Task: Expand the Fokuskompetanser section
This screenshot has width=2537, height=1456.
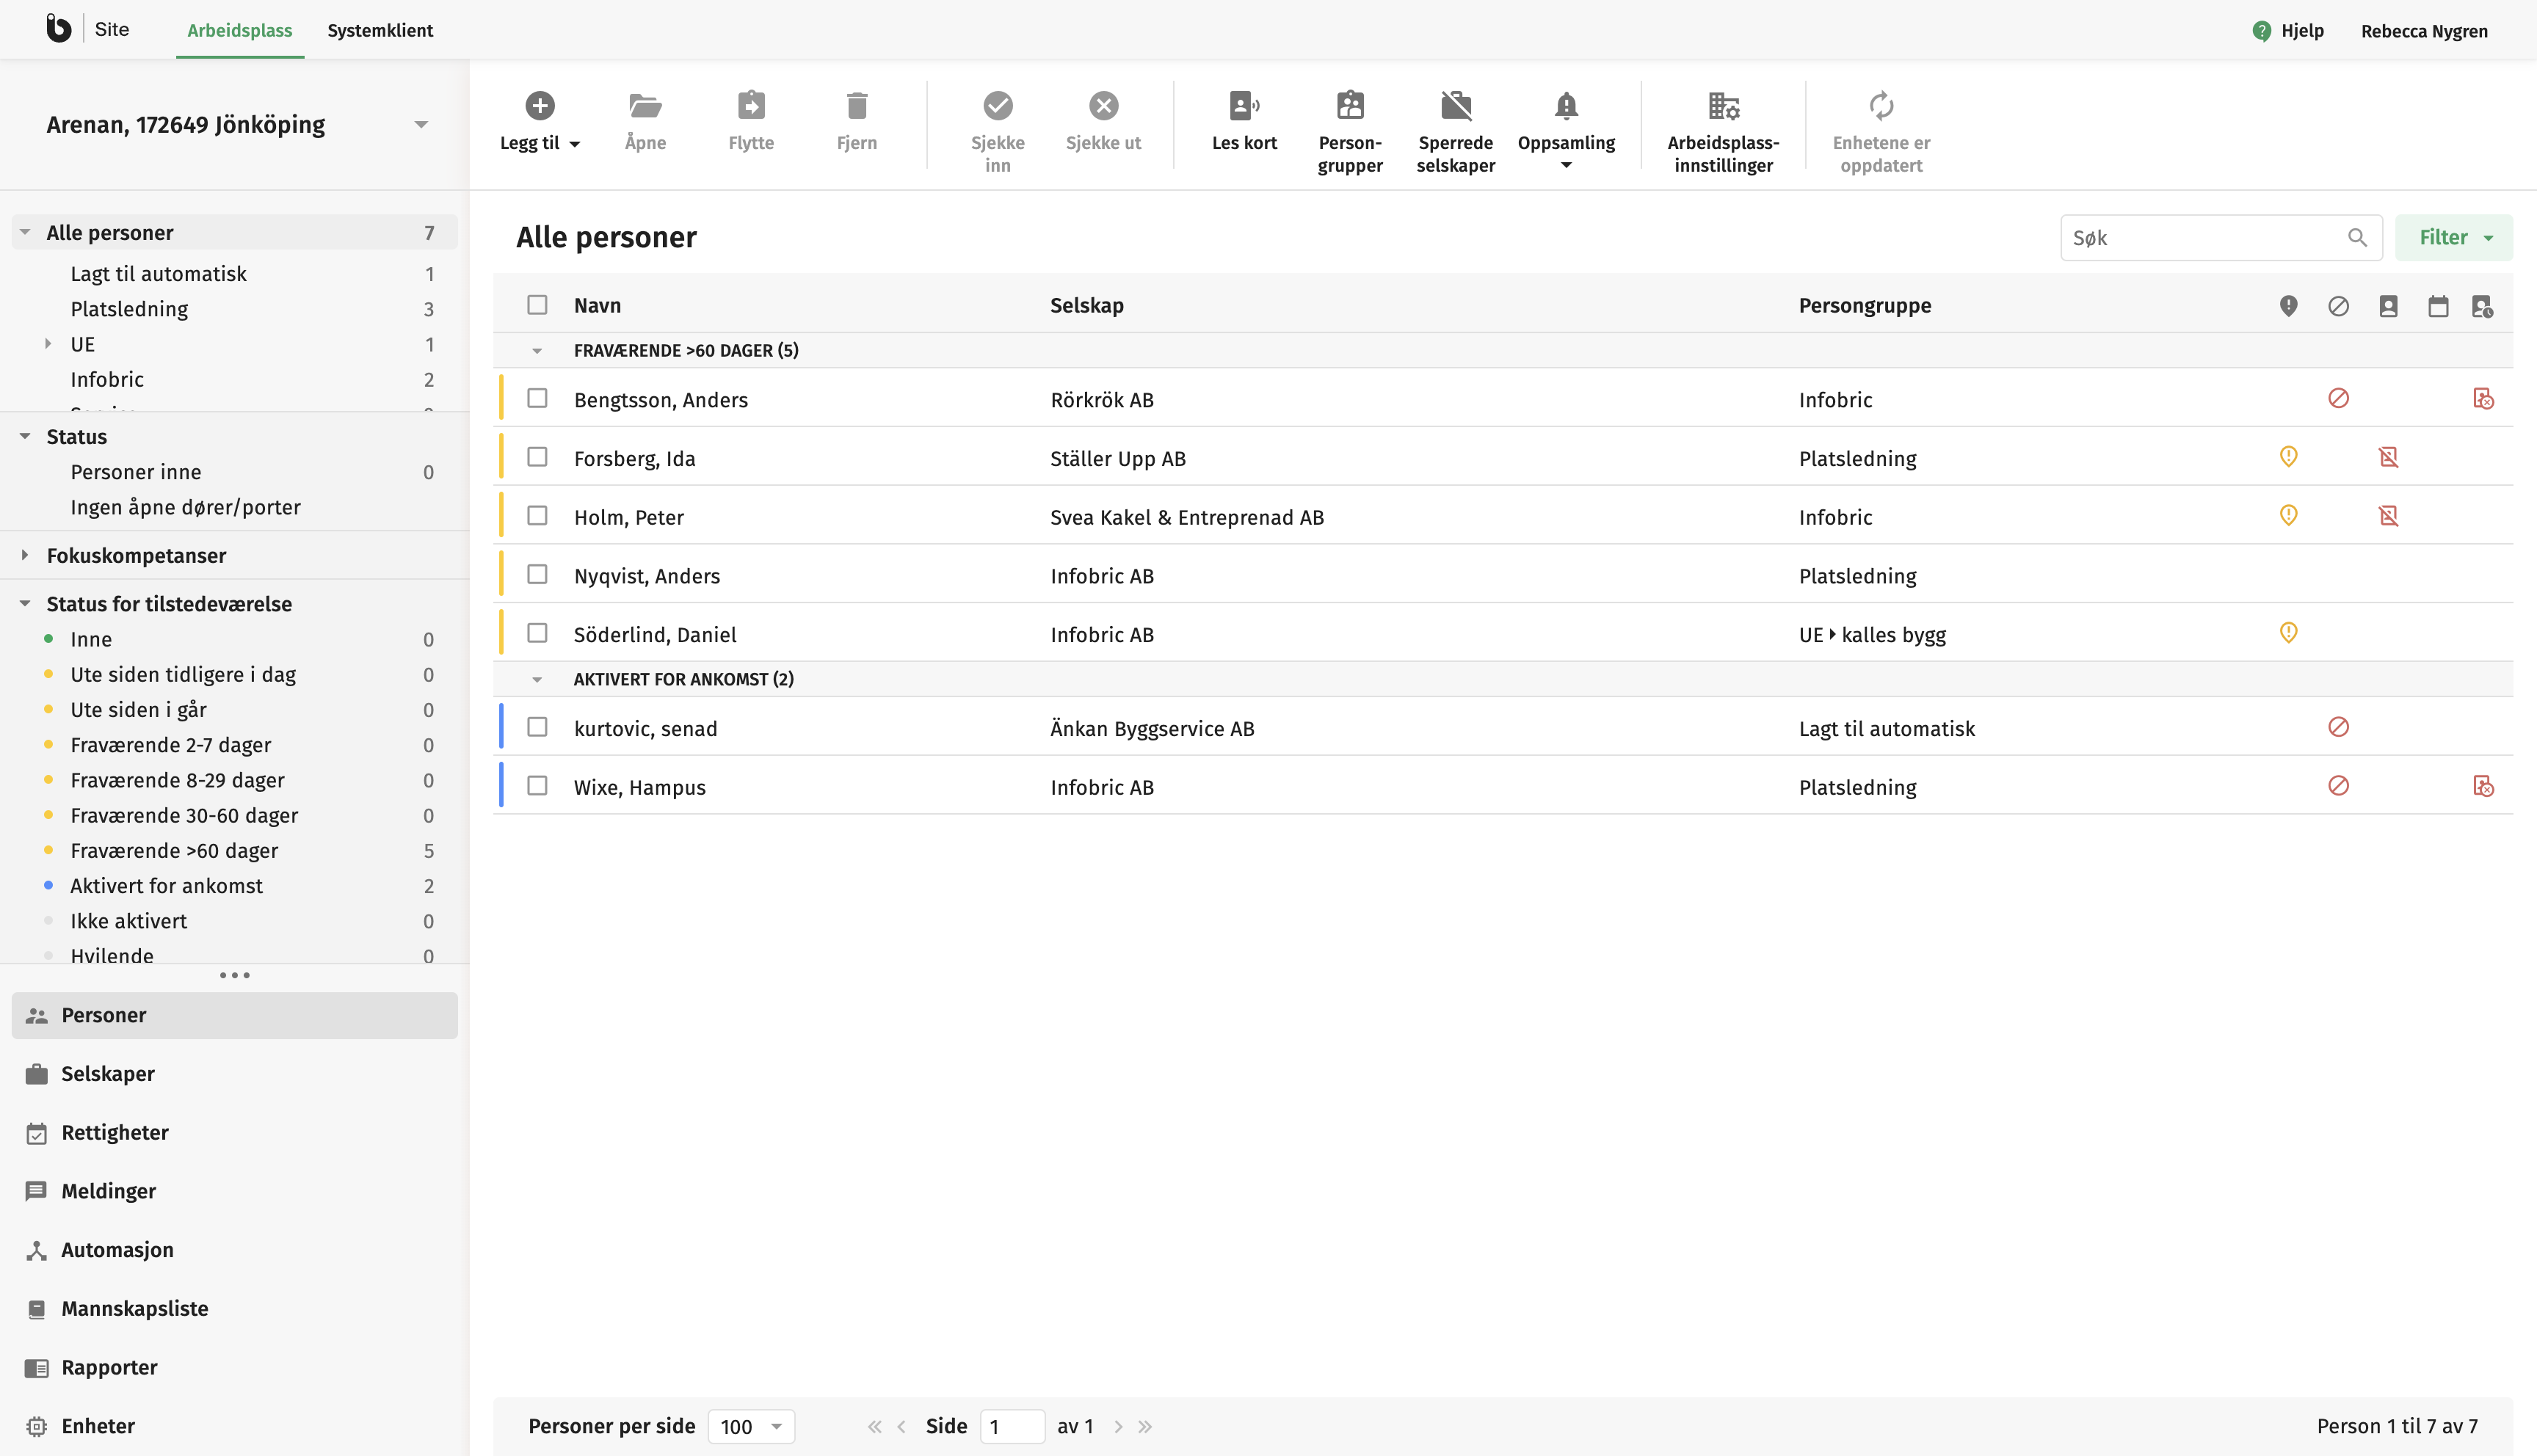Action: 25,555
